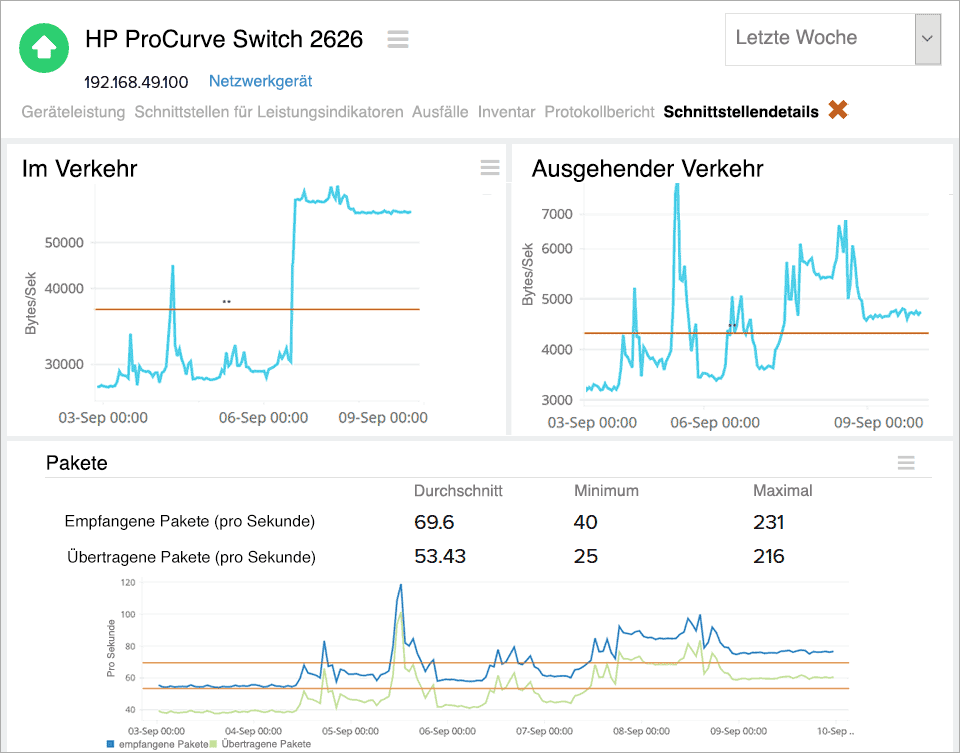
Task: Close the Schnittstellendetails tab via orange X
Action: tap(837, 110)
